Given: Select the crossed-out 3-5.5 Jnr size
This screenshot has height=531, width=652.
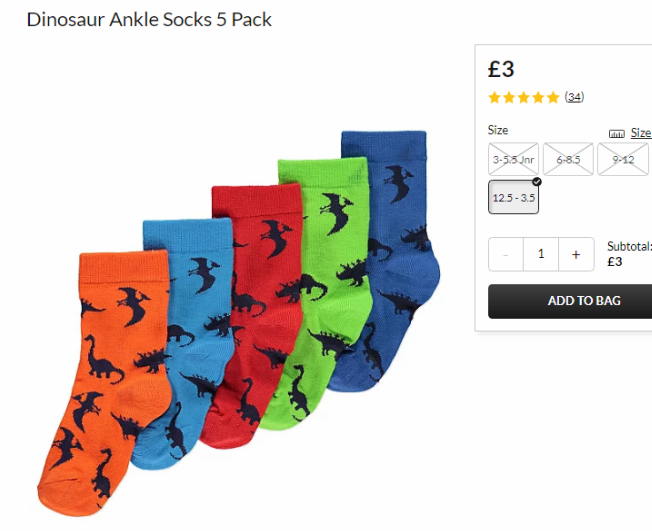Looking at the screenshot, I should point(514,159).
